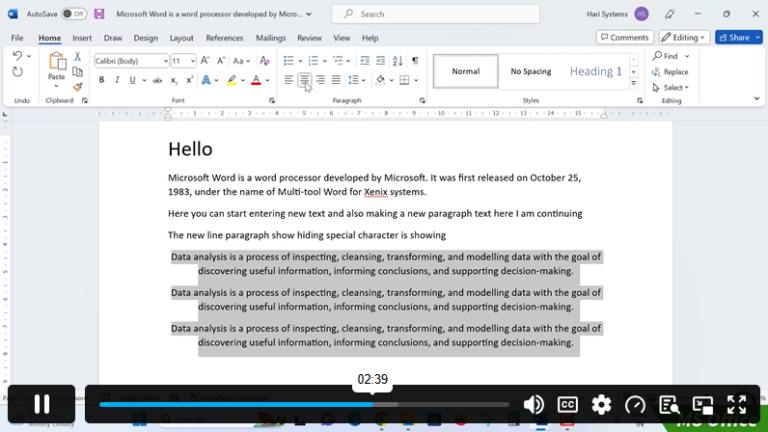Screen dimensions: 768x432
Task: Toggle bold formatting
Action: coord(101,80)
